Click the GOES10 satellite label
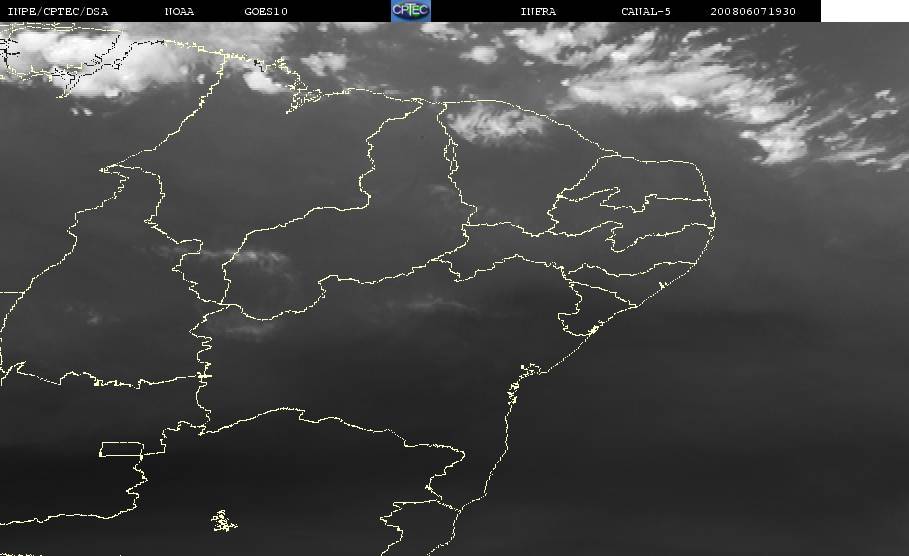The image size is (909, 556). pos(266,12)
